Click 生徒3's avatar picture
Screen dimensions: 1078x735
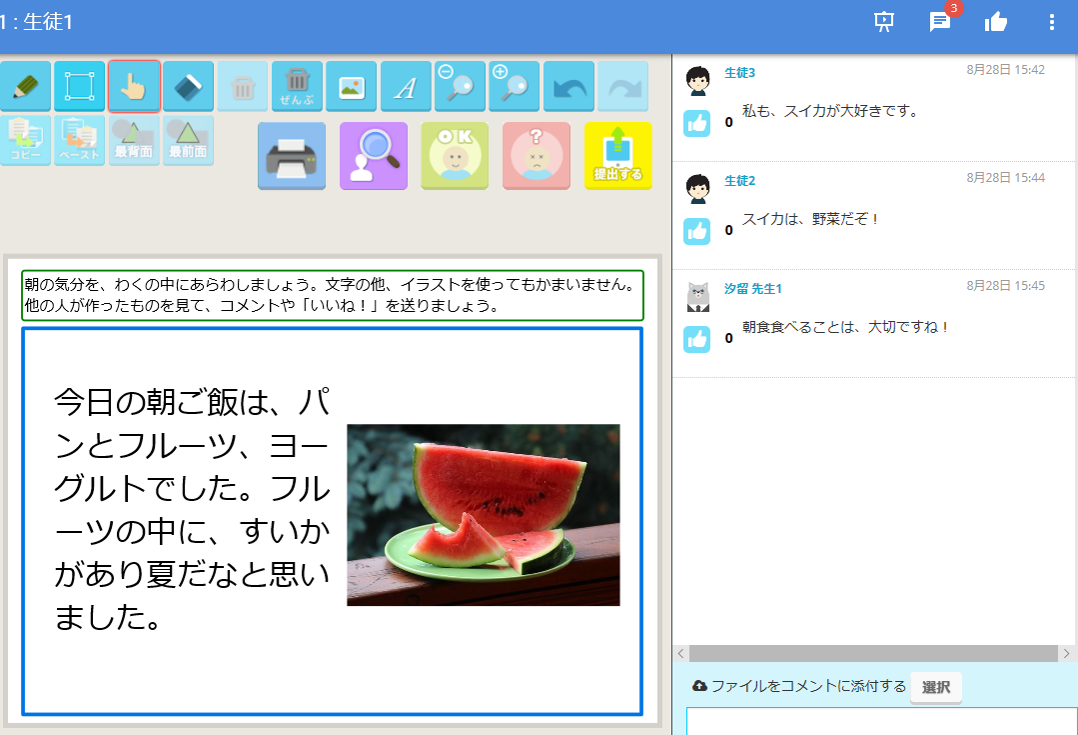point(698,81)
